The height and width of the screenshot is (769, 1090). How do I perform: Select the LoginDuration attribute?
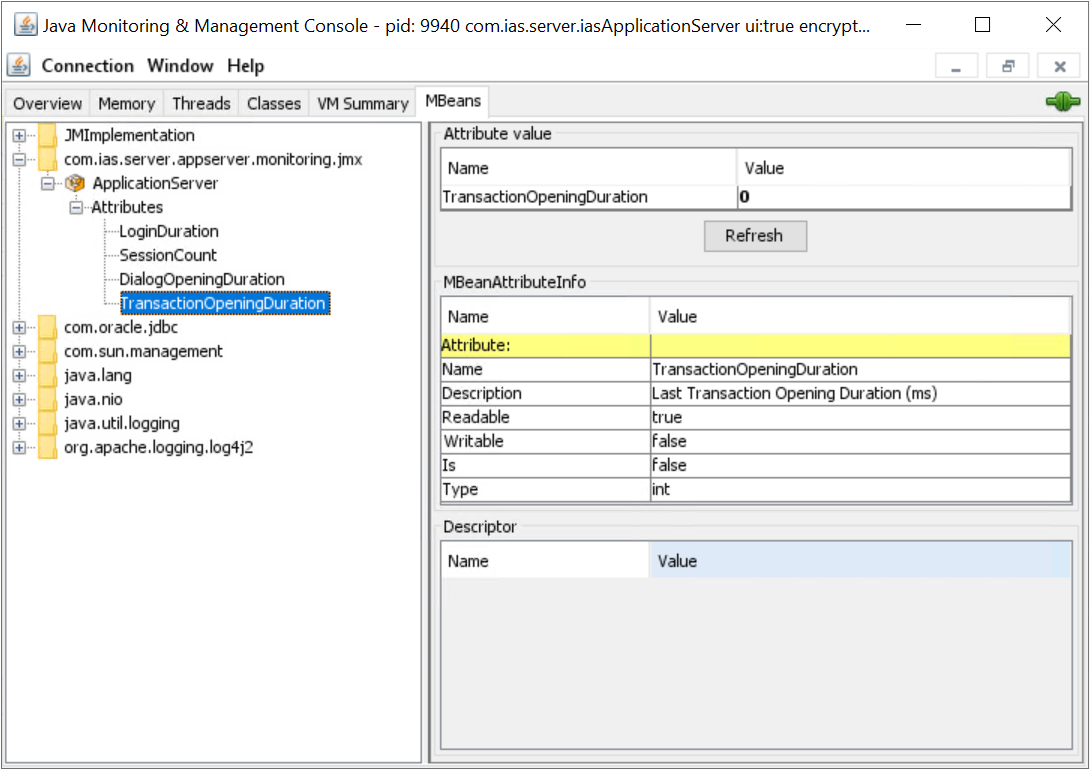(169, 232)
